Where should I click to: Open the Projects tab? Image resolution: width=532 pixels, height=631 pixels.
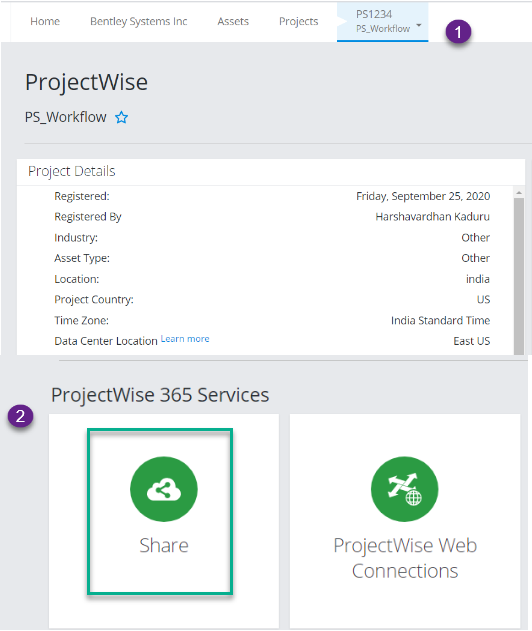click(299, 21)
